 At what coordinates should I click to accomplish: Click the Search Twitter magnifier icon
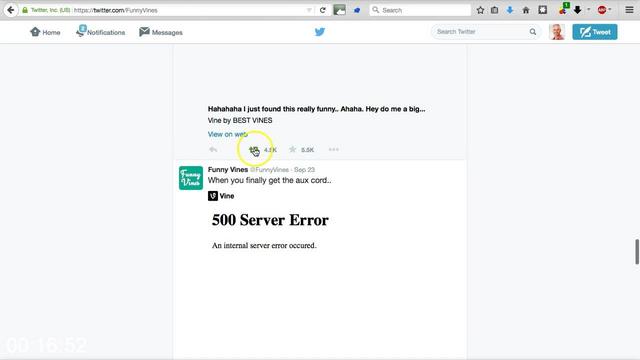click(533, 32)
